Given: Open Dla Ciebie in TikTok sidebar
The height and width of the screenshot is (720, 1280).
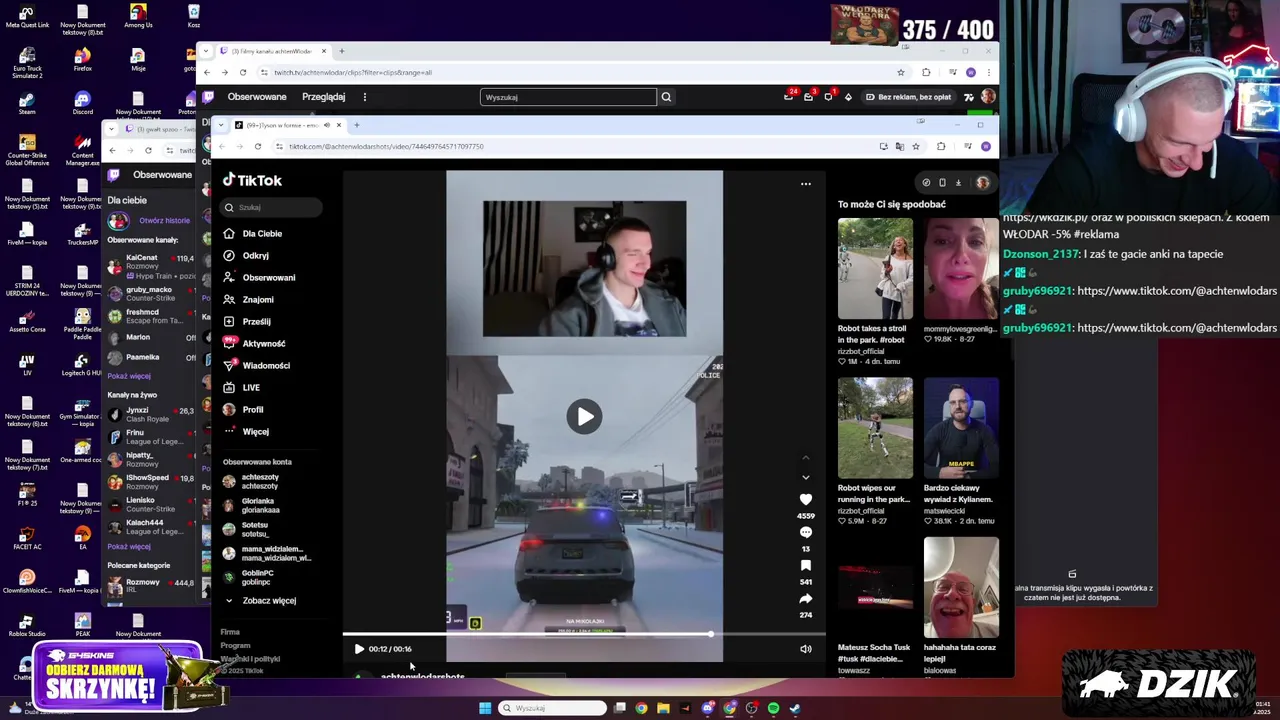Looking at the screenshot, I should point(252,233).
